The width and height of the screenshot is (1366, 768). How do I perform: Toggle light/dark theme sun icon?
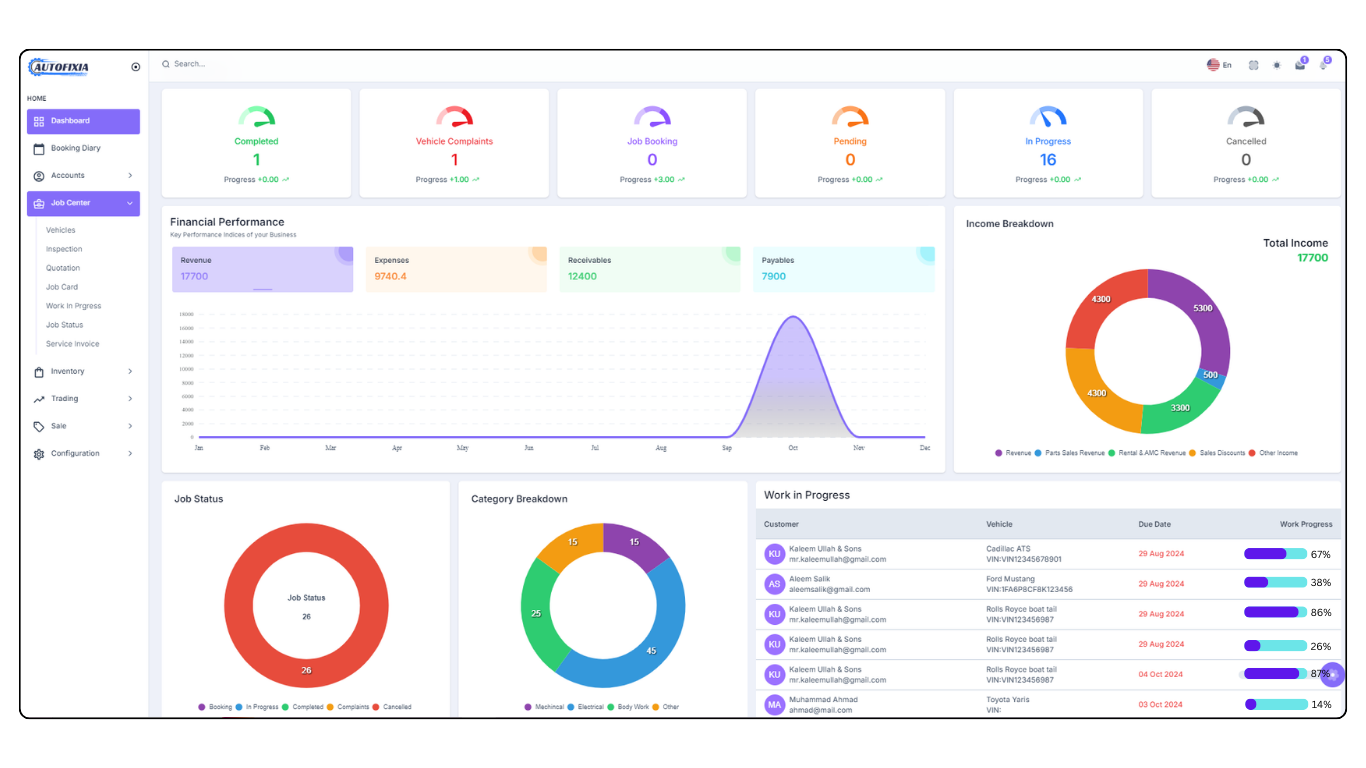pos(1276,65)
